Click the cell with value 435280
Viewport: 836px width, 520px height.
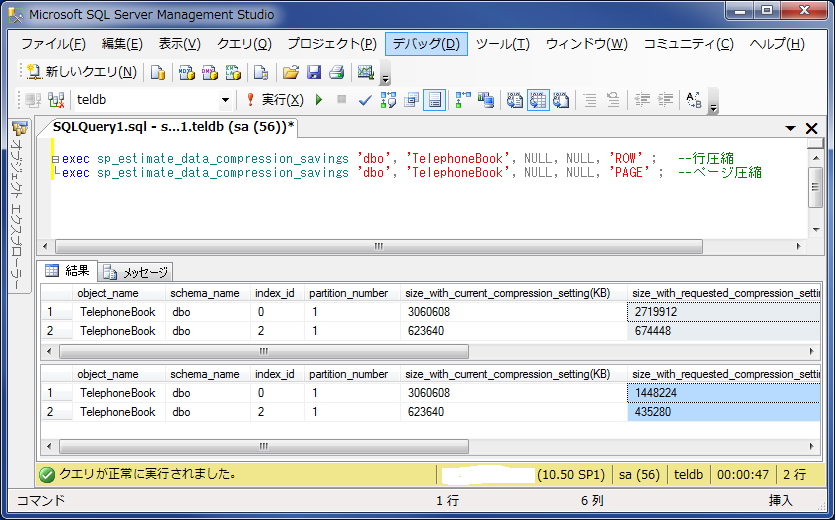[724, 412]
